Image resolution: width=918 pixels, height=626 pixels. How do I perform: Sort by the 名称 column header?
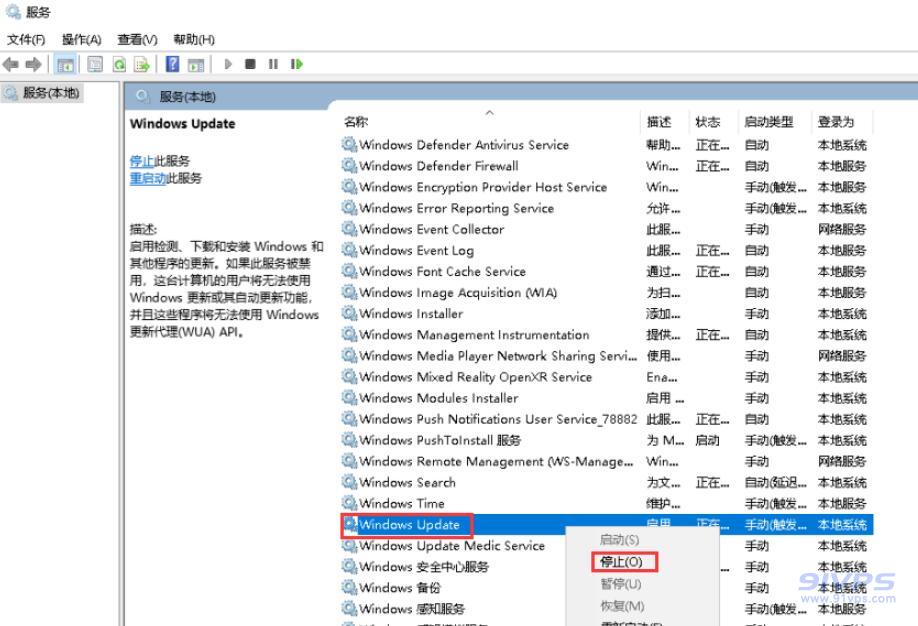[356, 122]
